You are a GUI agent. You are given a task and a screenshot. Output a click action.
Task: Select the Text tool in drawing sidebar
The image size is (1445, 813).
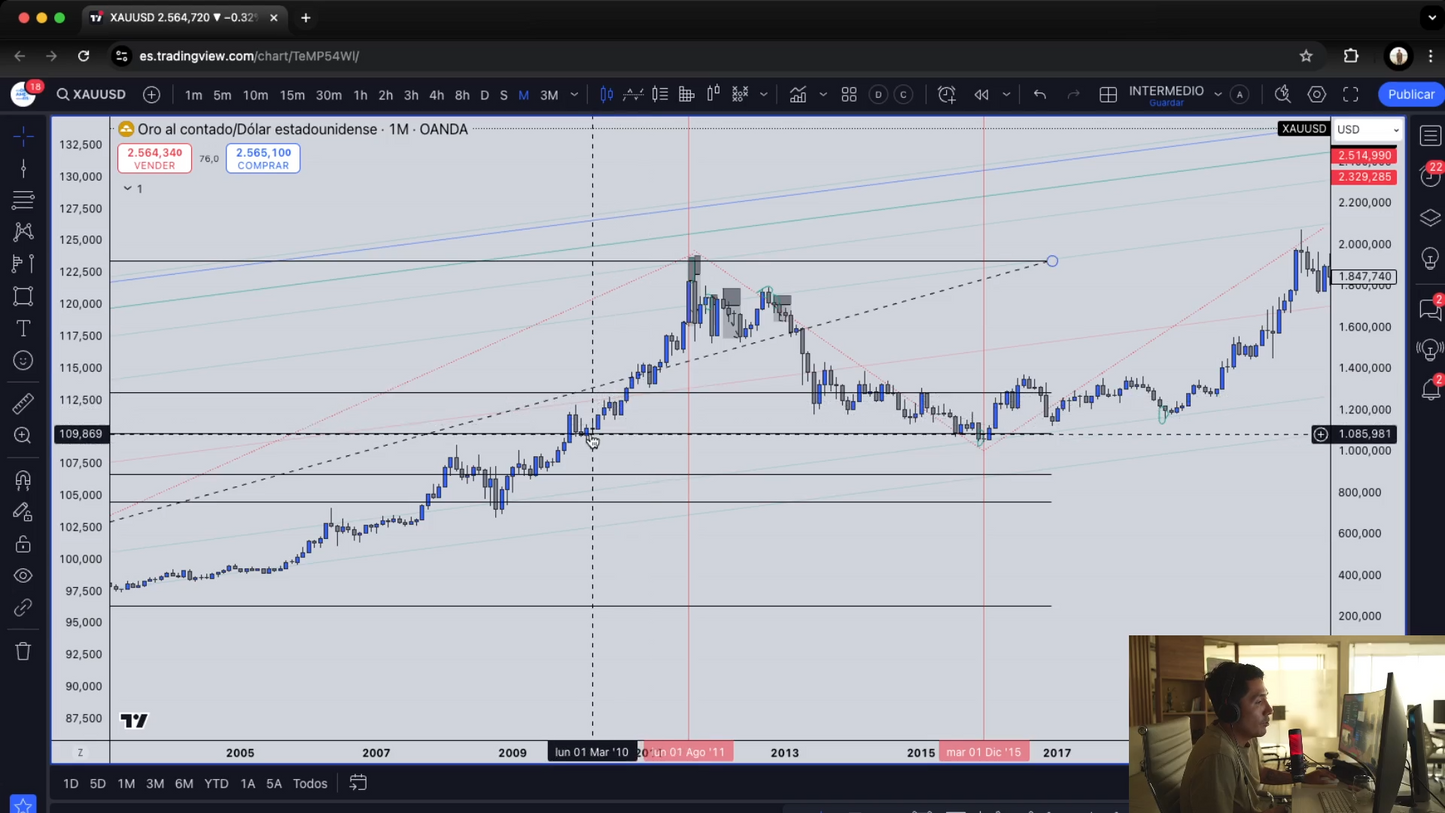pyautogui.click(x=23, y=328)
